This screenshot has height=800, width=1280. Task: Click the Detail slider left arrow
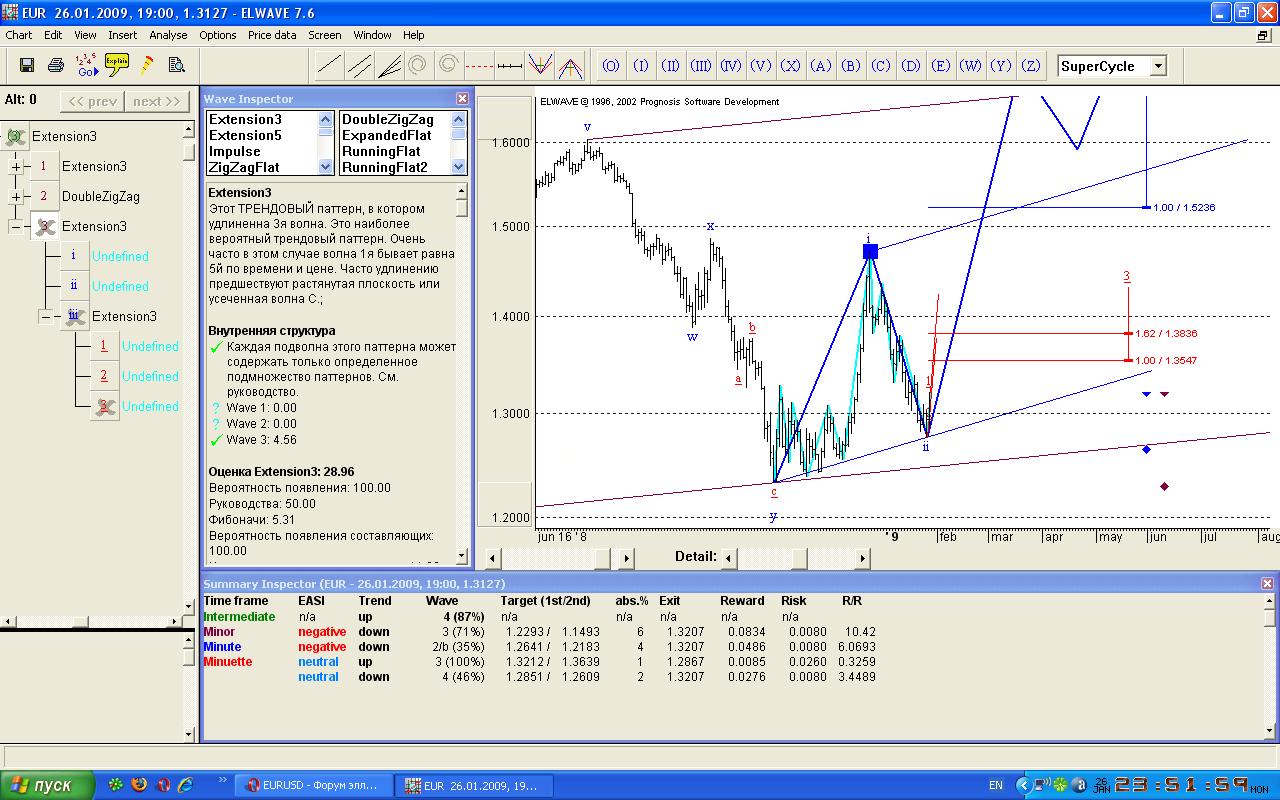coord(730,558)
